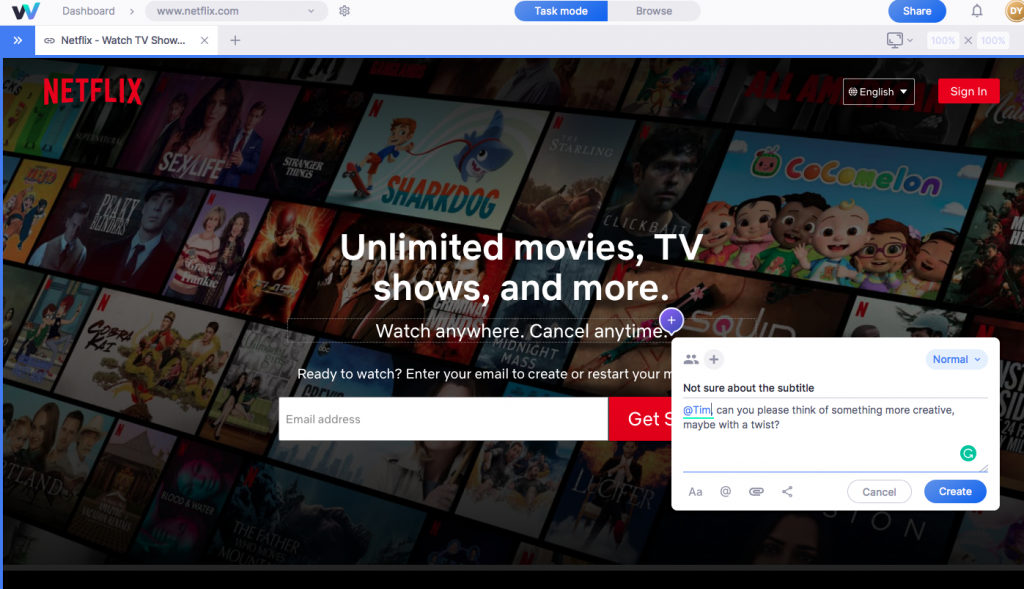Open the Normal priority dropdown
The width and height of the screenshot is (1024, 589).
pos(956,359)
